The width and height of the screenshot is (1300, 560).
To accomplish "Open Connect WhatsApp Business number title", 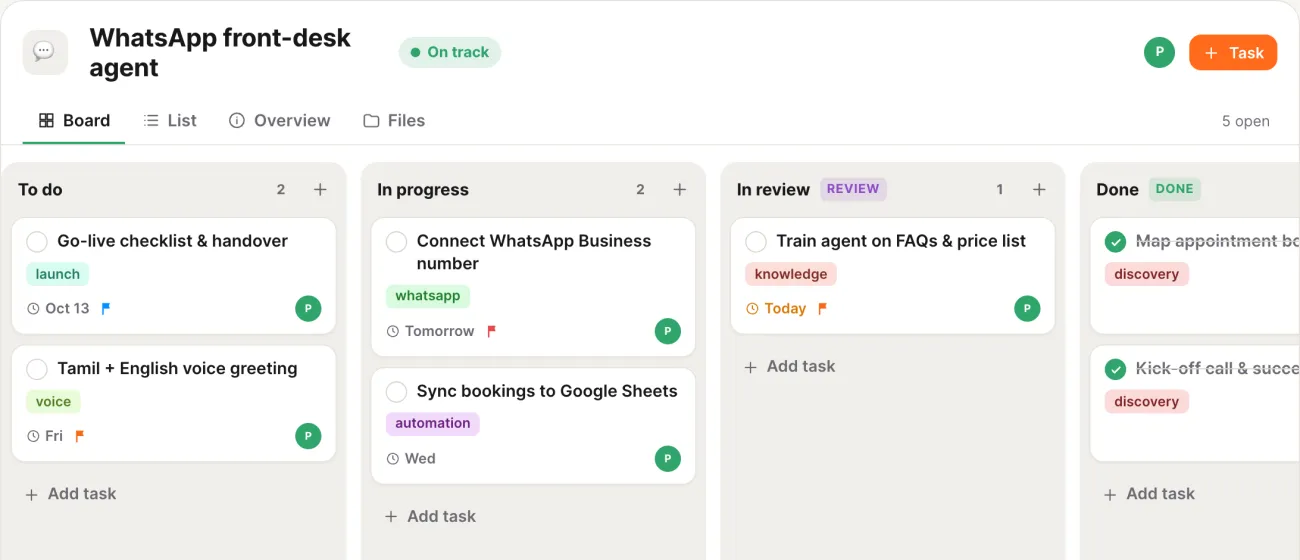I will pyautogui.click(x=534, y=252).
